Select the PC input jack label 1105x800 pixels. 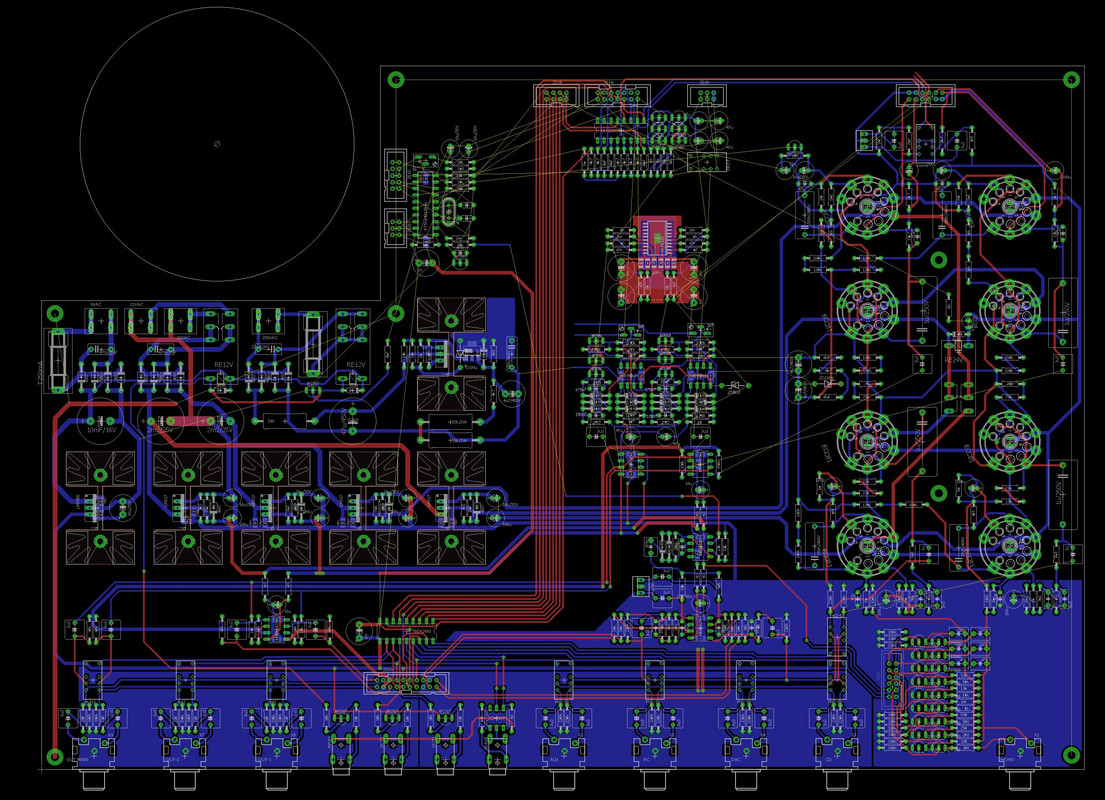[x=646, y=760]
